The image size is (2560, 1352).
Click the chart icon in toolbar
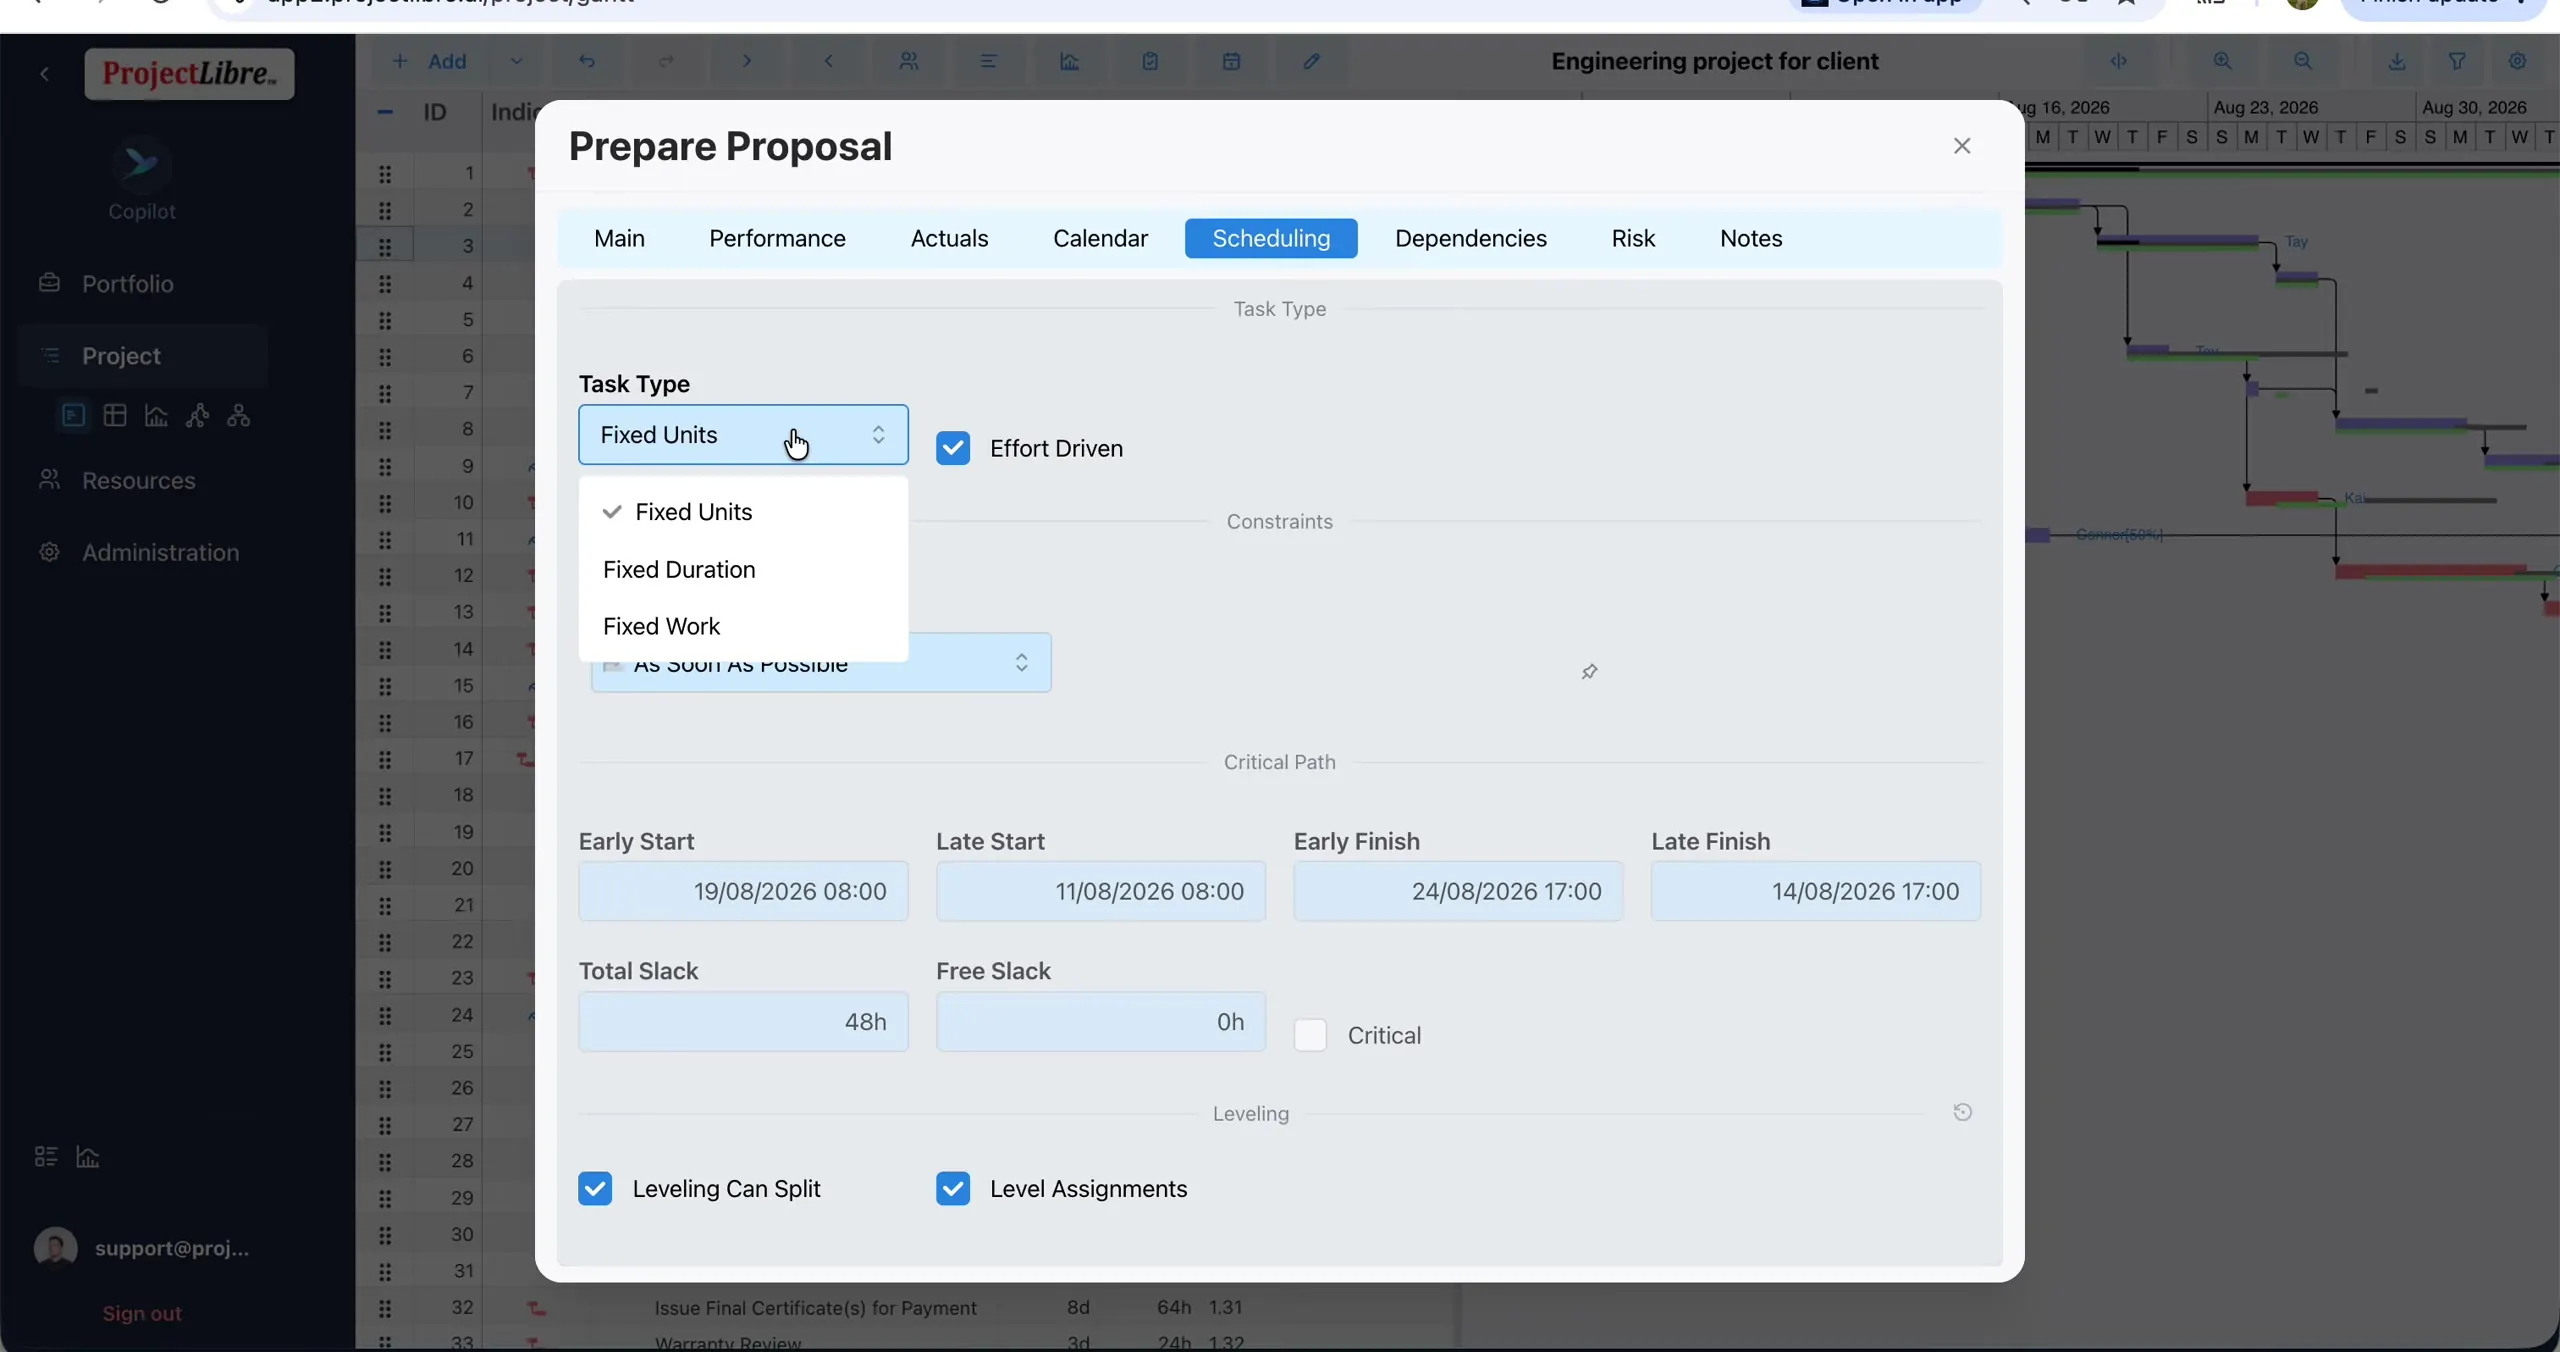click(1069, 62)
